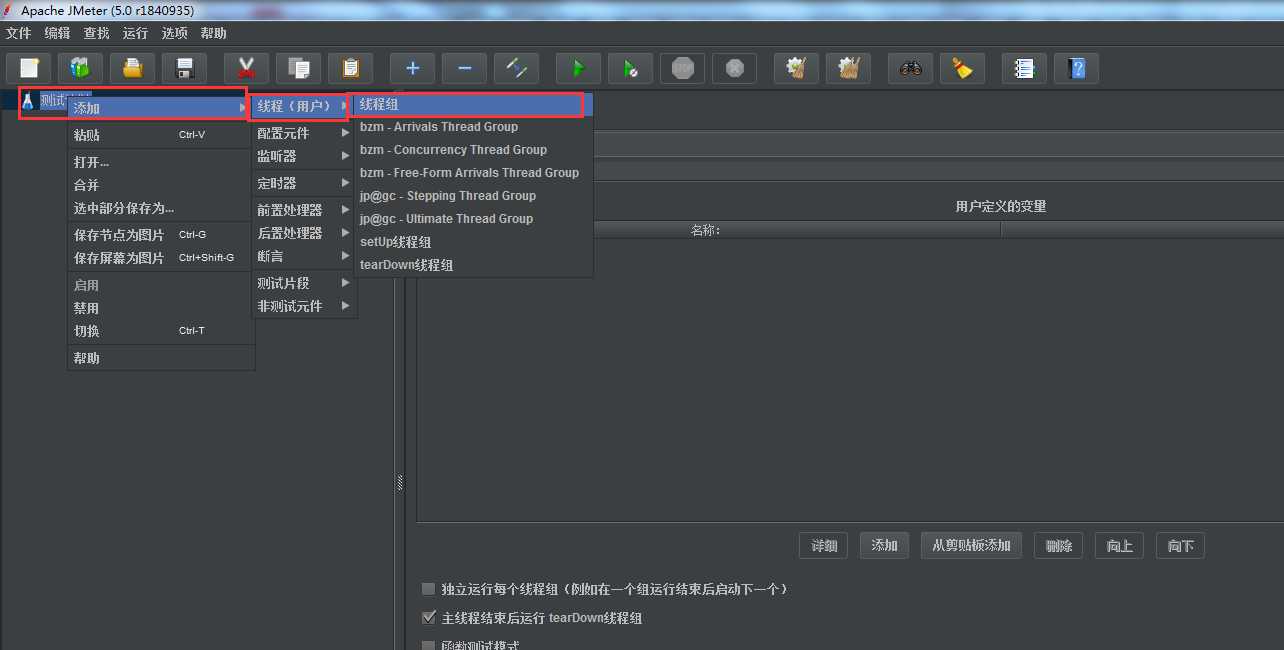Open the Function Helper list icon
Screen dimensions: 1284x650
click(x=1024, y=68)
